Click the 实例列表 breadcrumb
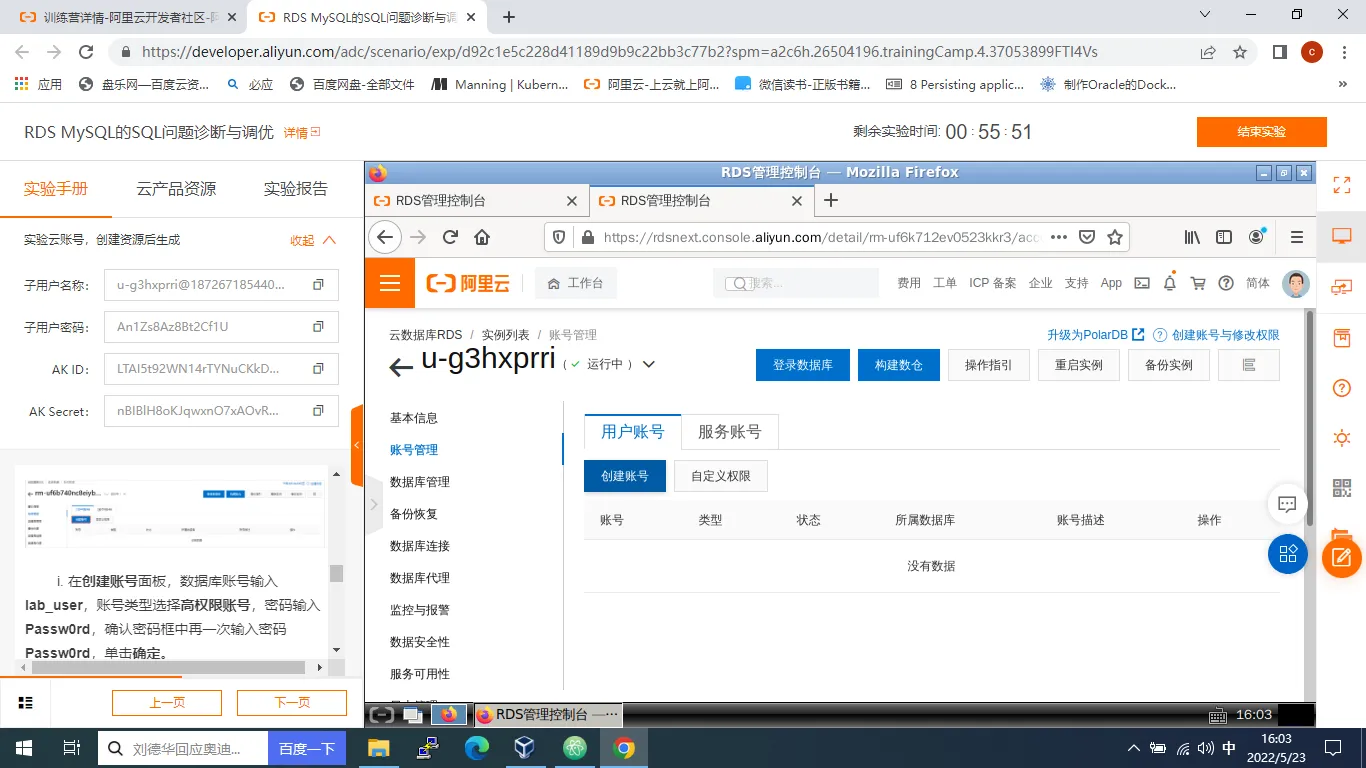This screenshot has height=768, width=1366. click(505, 335)
